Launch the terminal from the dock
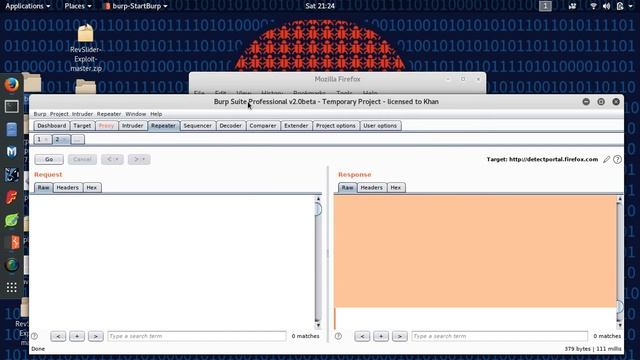This screenshot has width=640, height=360. point(11,107)
